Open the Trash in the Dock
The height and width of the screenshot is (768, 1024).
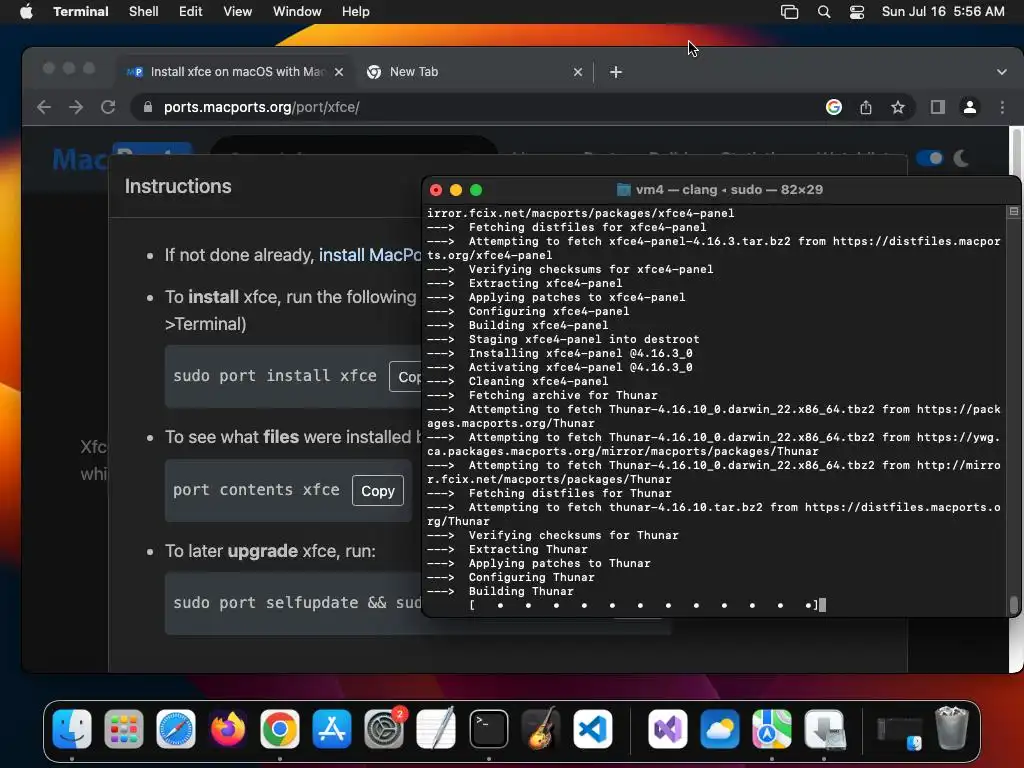[x=952, y=728]
